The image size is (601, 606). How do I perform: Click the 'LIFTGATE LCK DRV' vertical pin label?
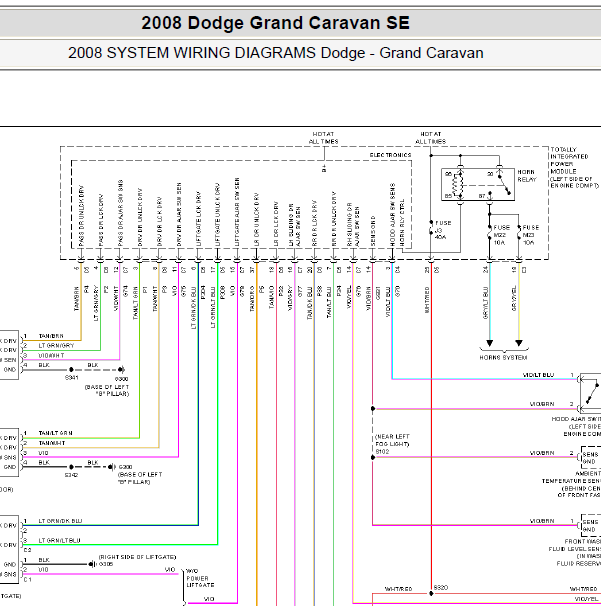tap(199, 219)
